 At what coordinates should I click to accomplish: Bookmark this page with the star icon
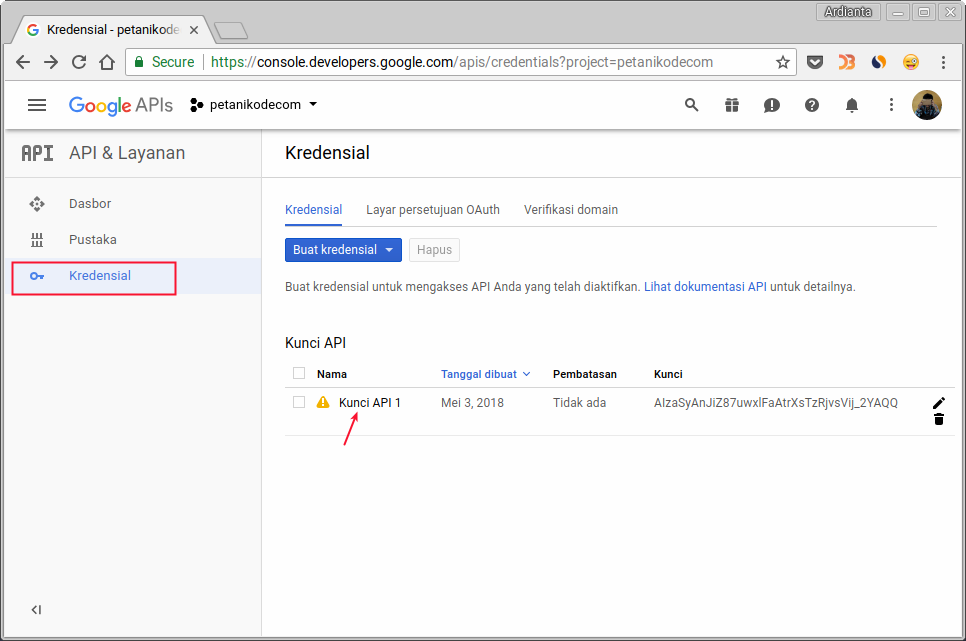[x=782, y=62]
